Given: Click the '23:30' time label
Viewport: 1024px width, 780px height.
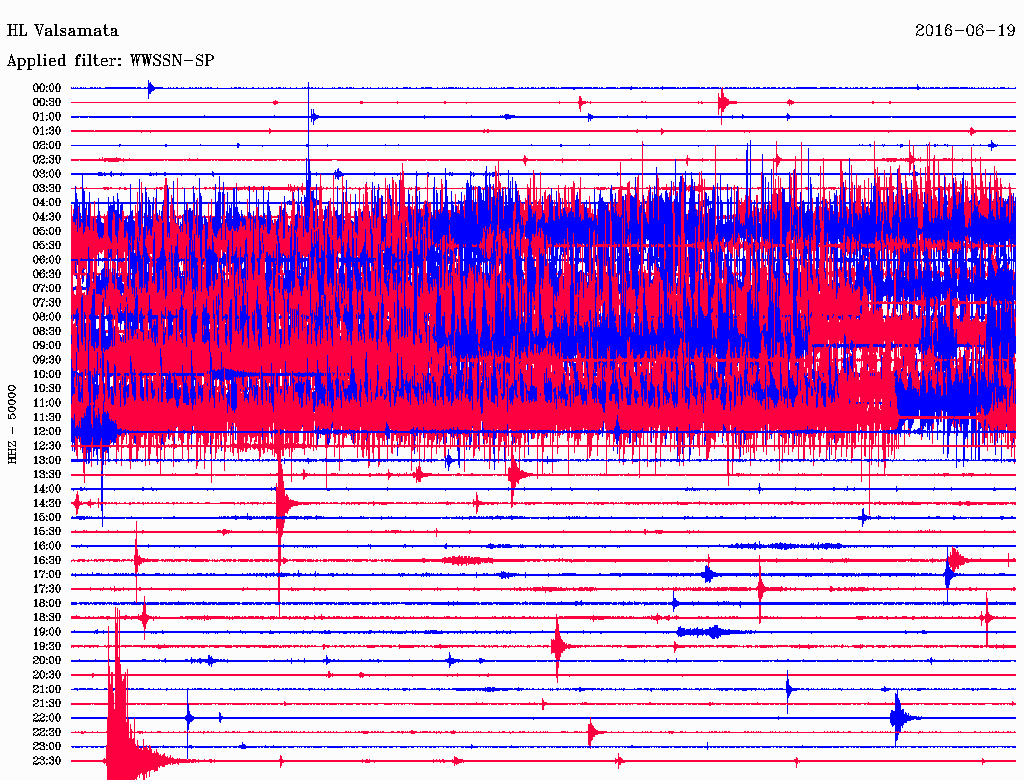Looking at the screenshot, I should [x=47, y=761].
